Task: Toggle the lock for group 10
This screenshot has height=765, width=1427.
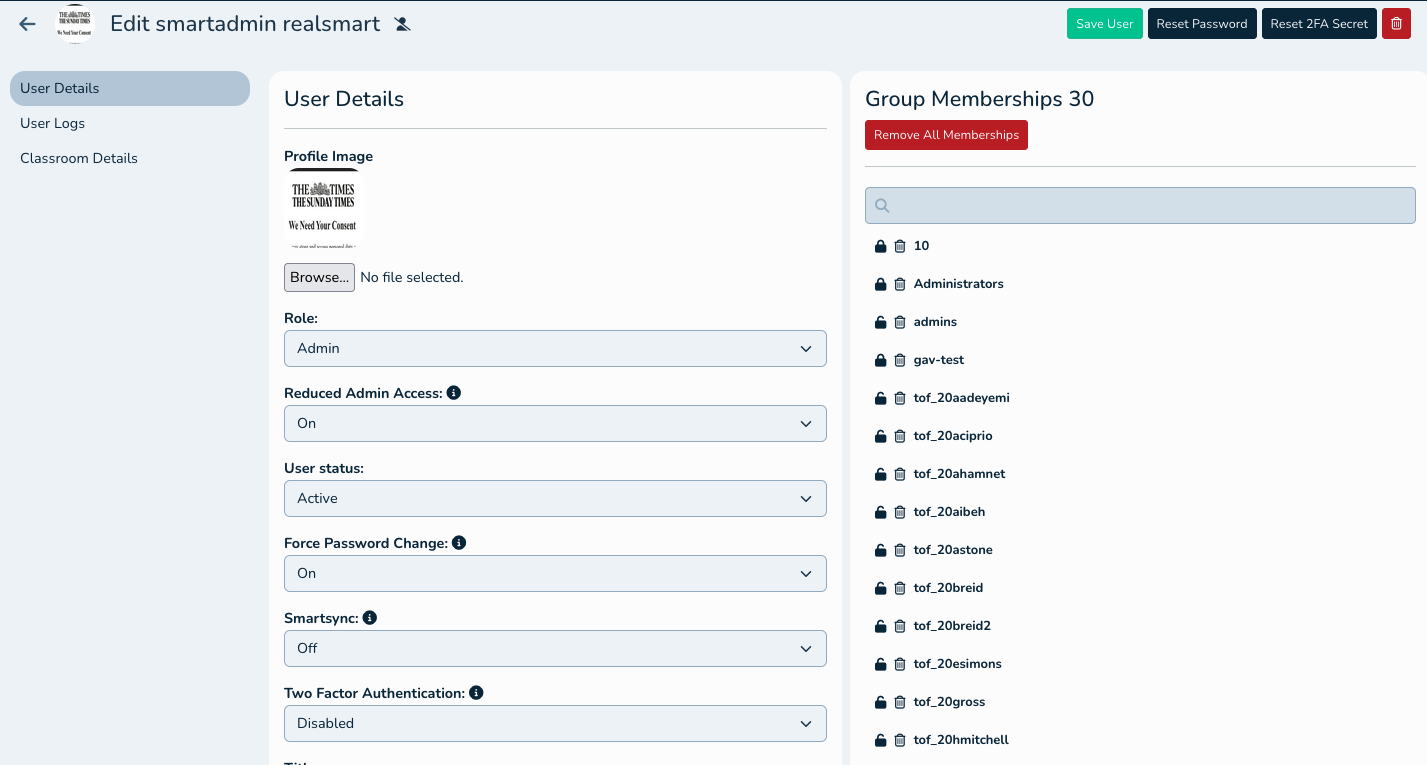Action: coord(880,246)
